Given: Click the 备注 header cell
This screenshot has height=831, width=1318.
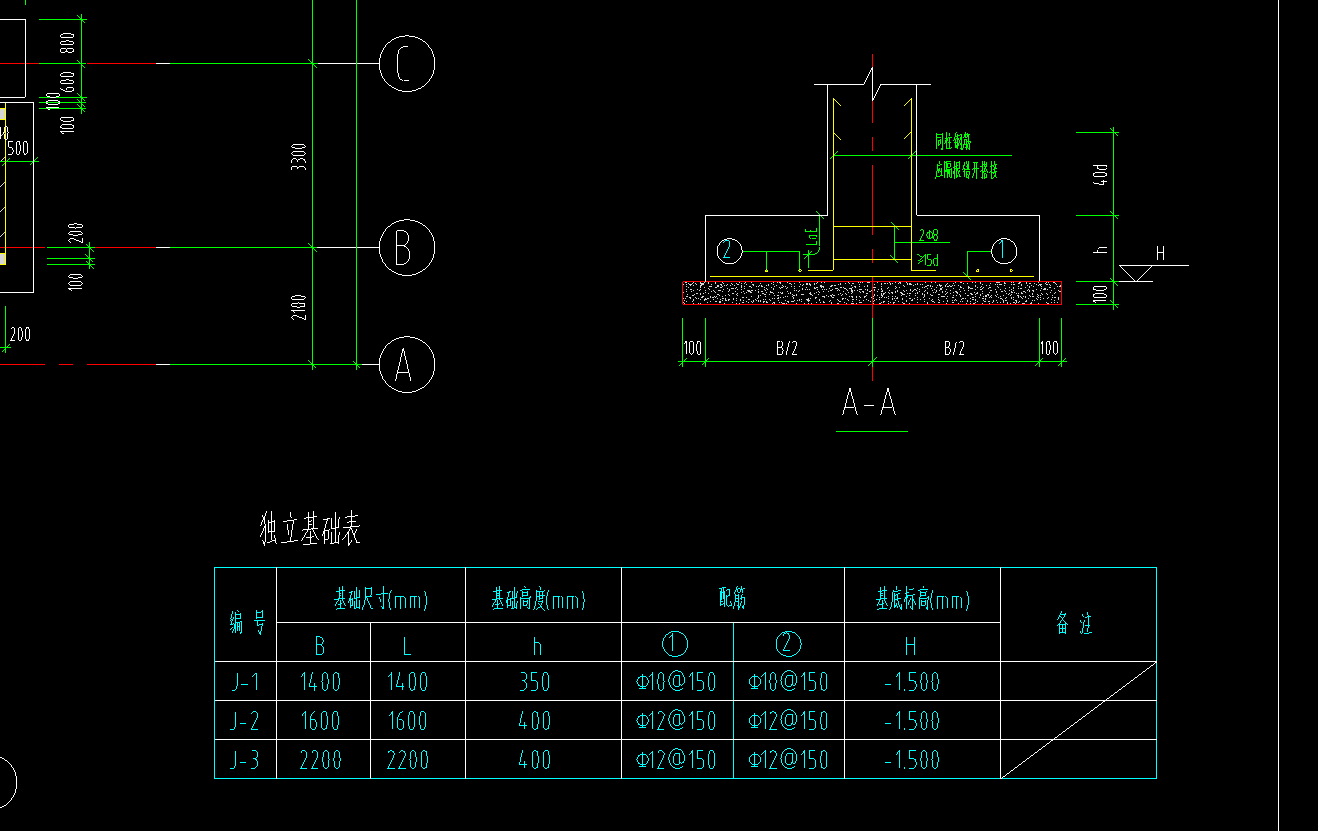Looking at the screenshot, I should point(1075,625).
